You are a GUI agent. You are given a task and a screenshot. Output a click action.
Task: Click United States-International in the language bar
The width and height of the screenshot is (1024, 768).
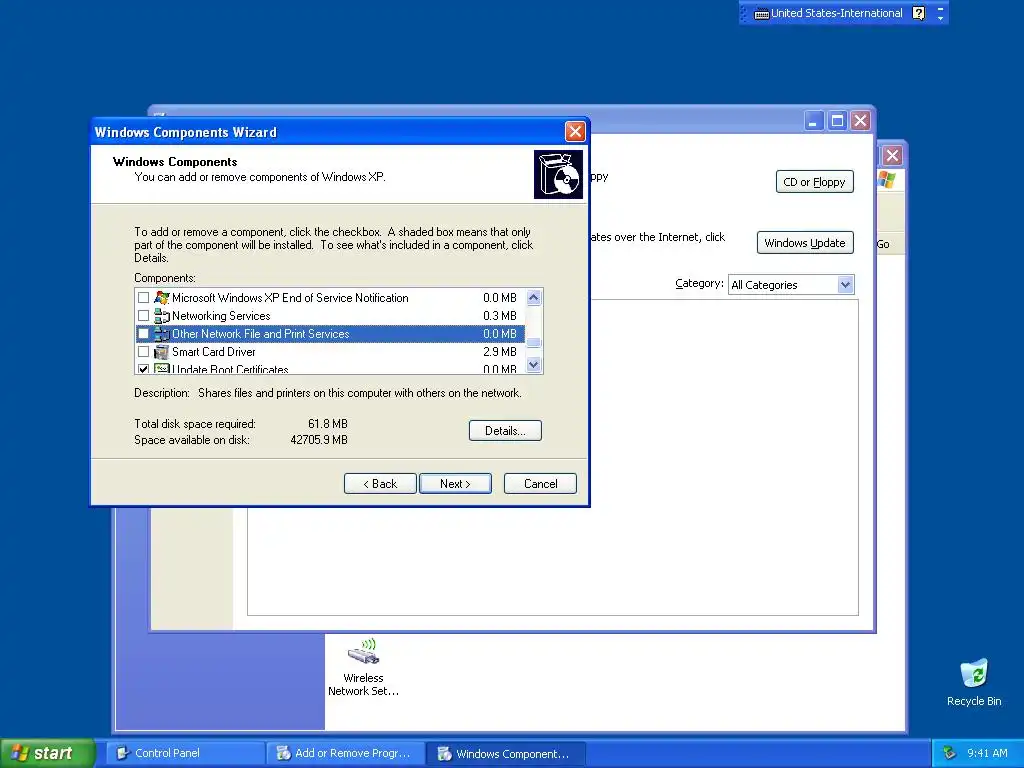[837, 13]
